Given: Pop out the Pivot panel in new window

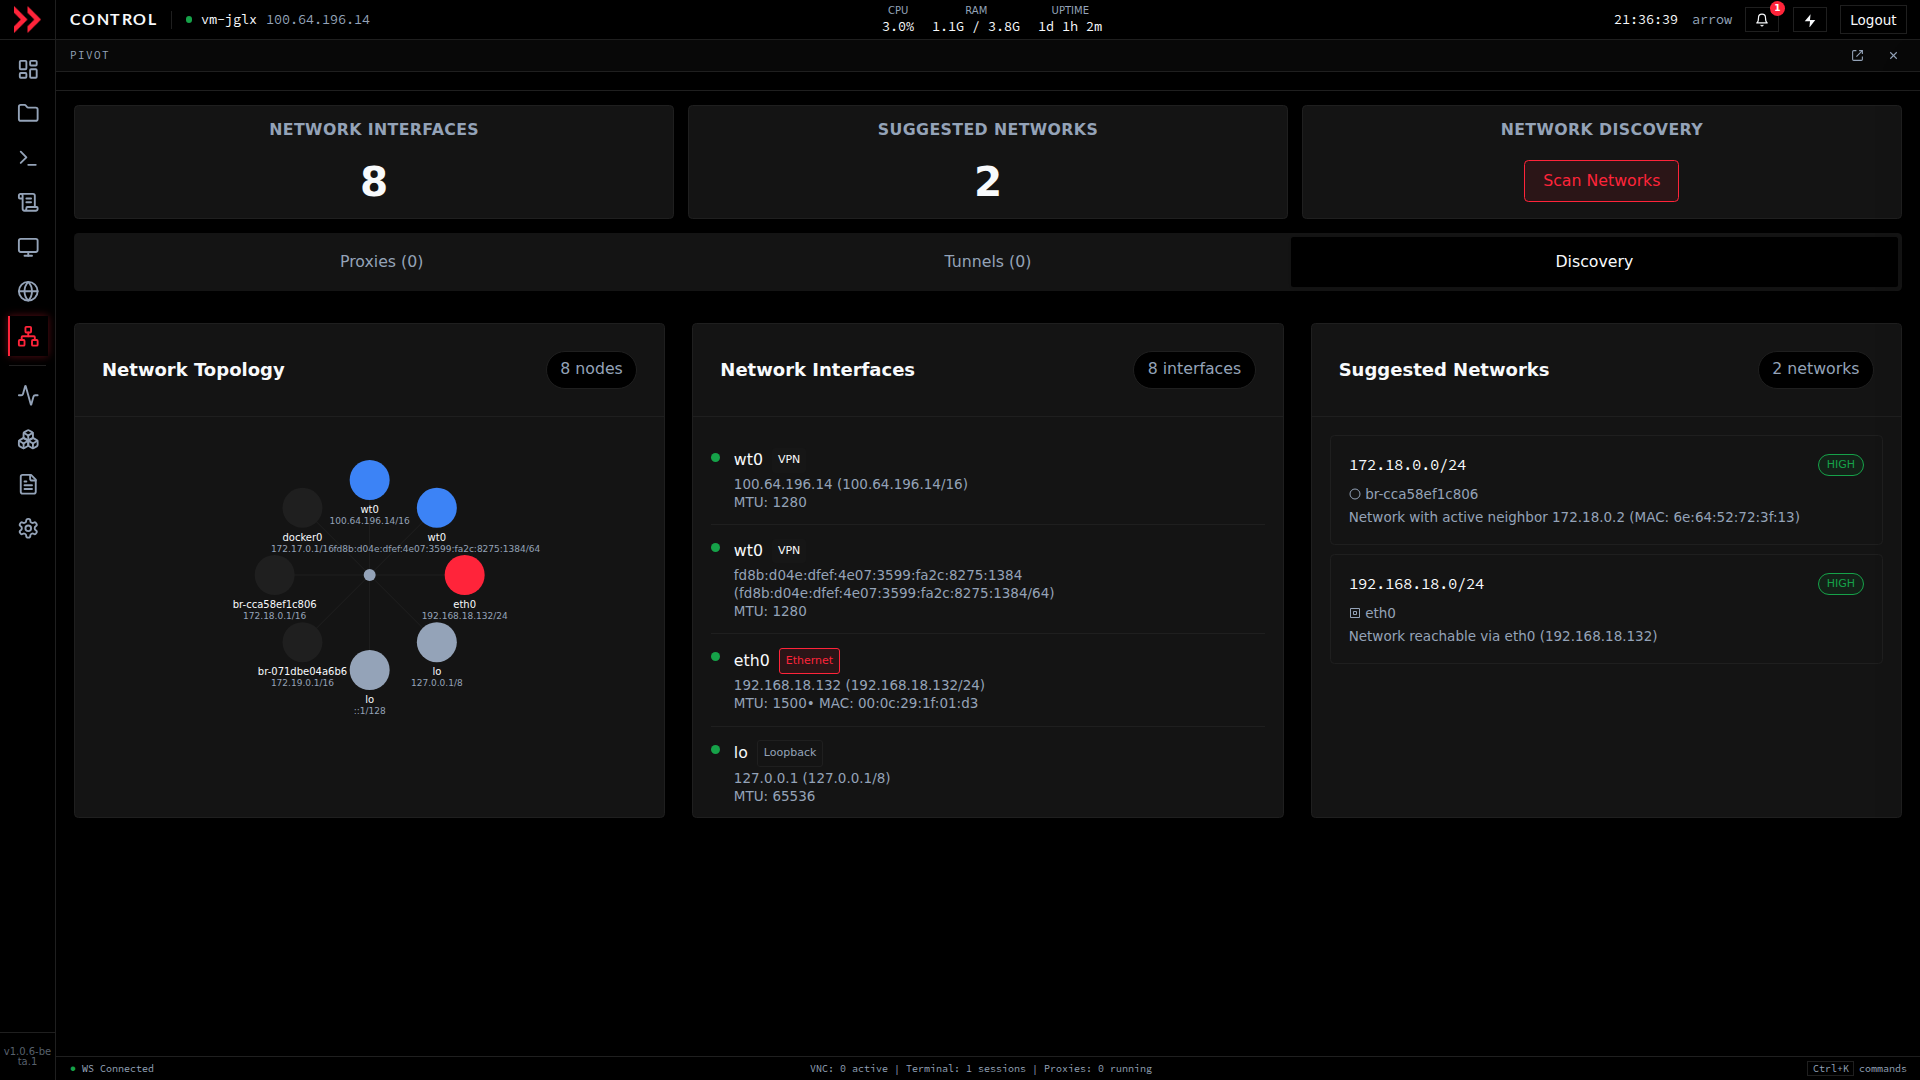Looking at the screenshot, I should point(1857,56).
